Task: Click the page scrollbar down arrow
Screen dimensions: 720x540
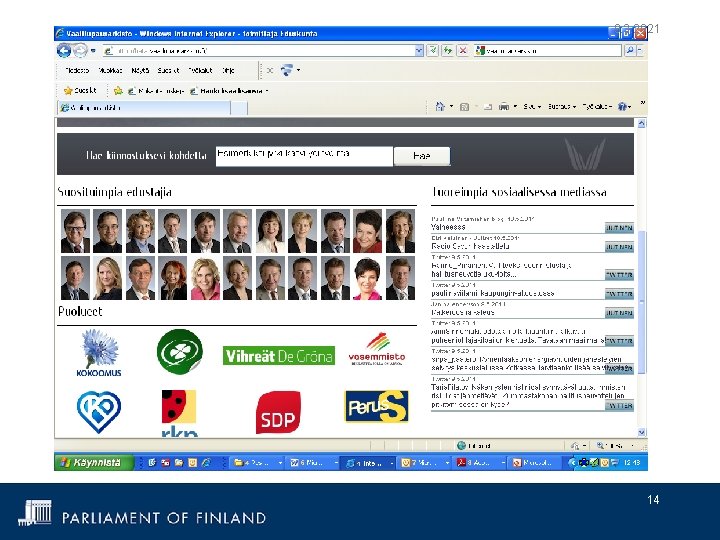Action: 641,432
